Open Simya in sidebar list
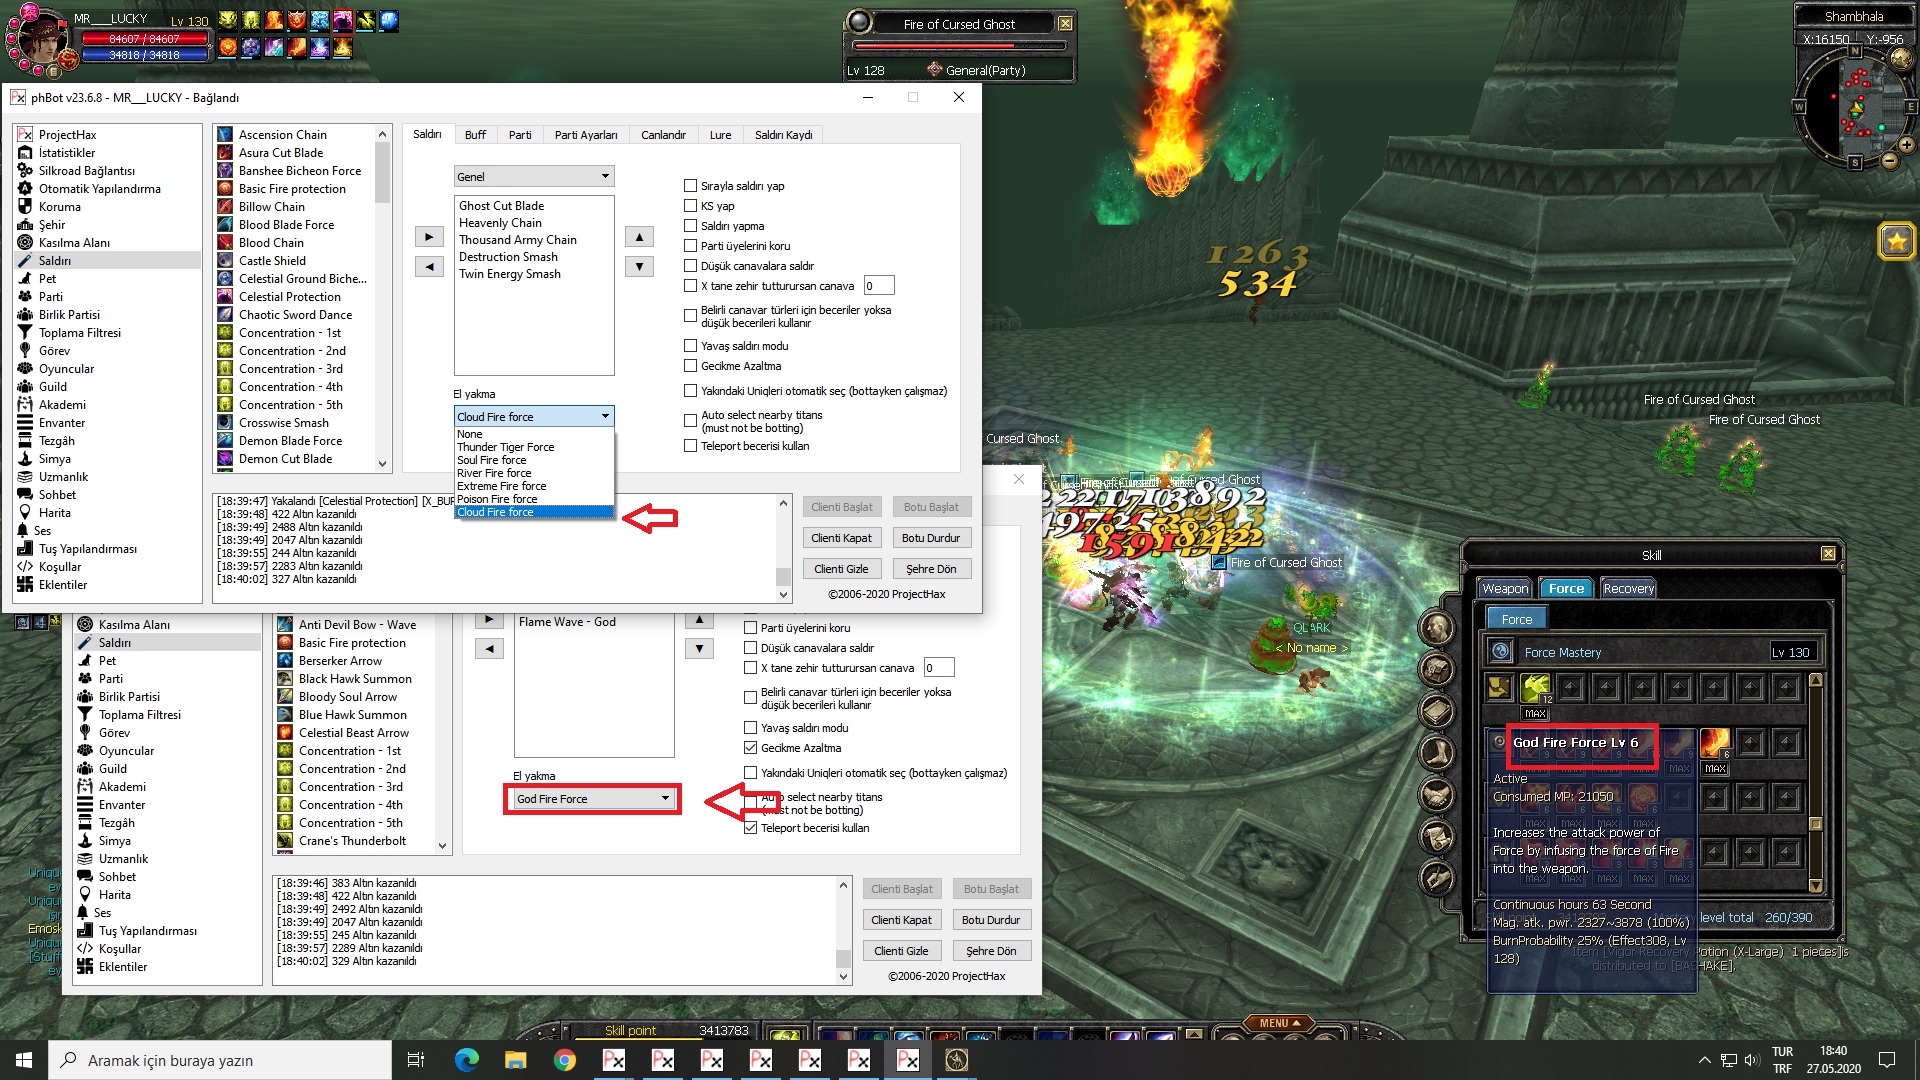This screenshot has height=1080, width=1920. 54,459
